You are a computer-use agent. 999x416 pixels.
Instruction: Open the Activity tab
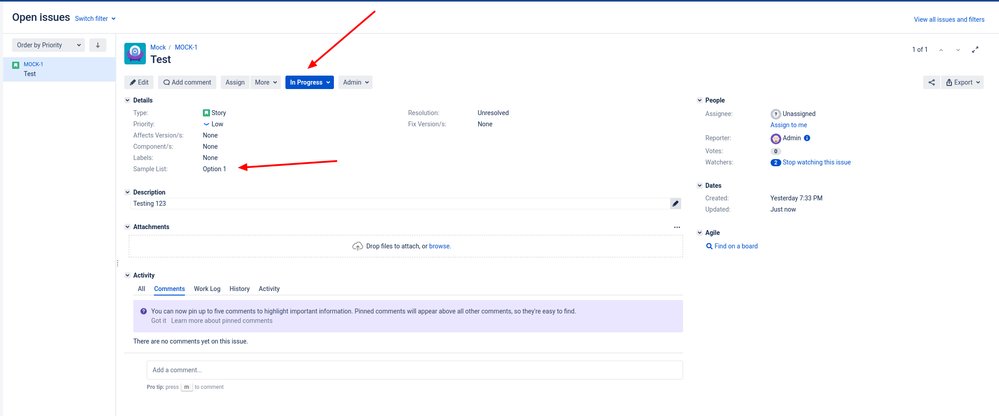point(269,289)
